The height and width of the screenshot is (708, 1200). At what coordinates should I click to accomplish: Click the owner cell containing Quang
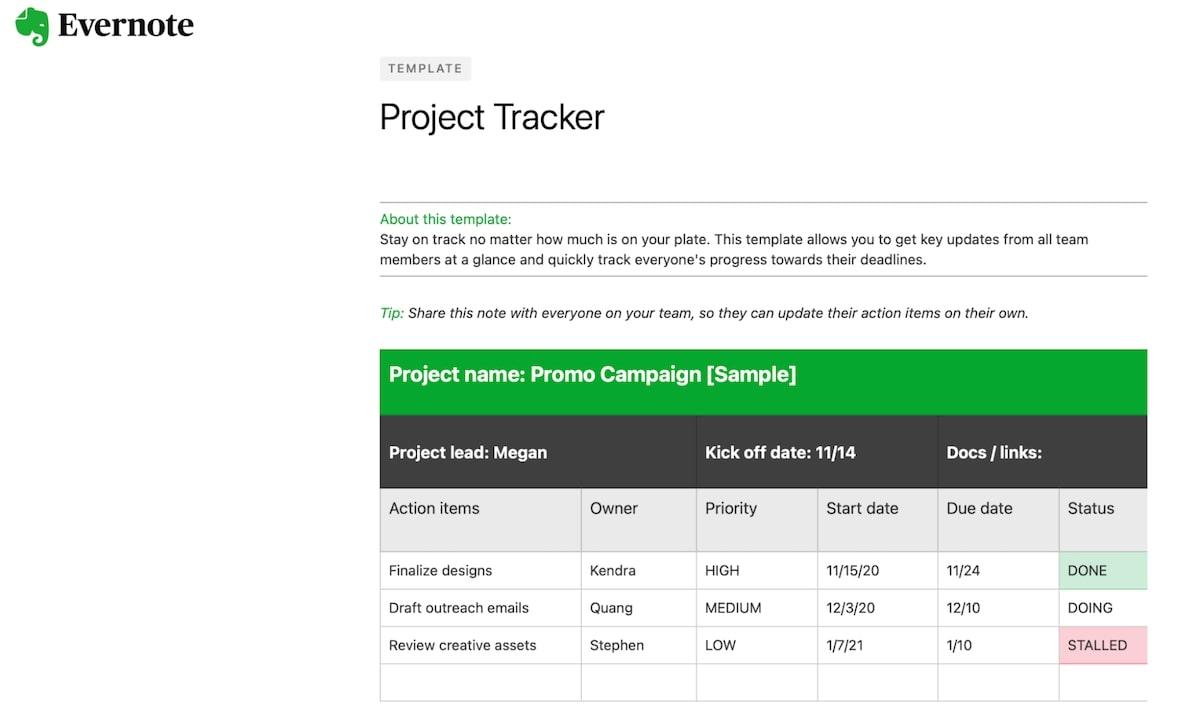tap(612, 608)
